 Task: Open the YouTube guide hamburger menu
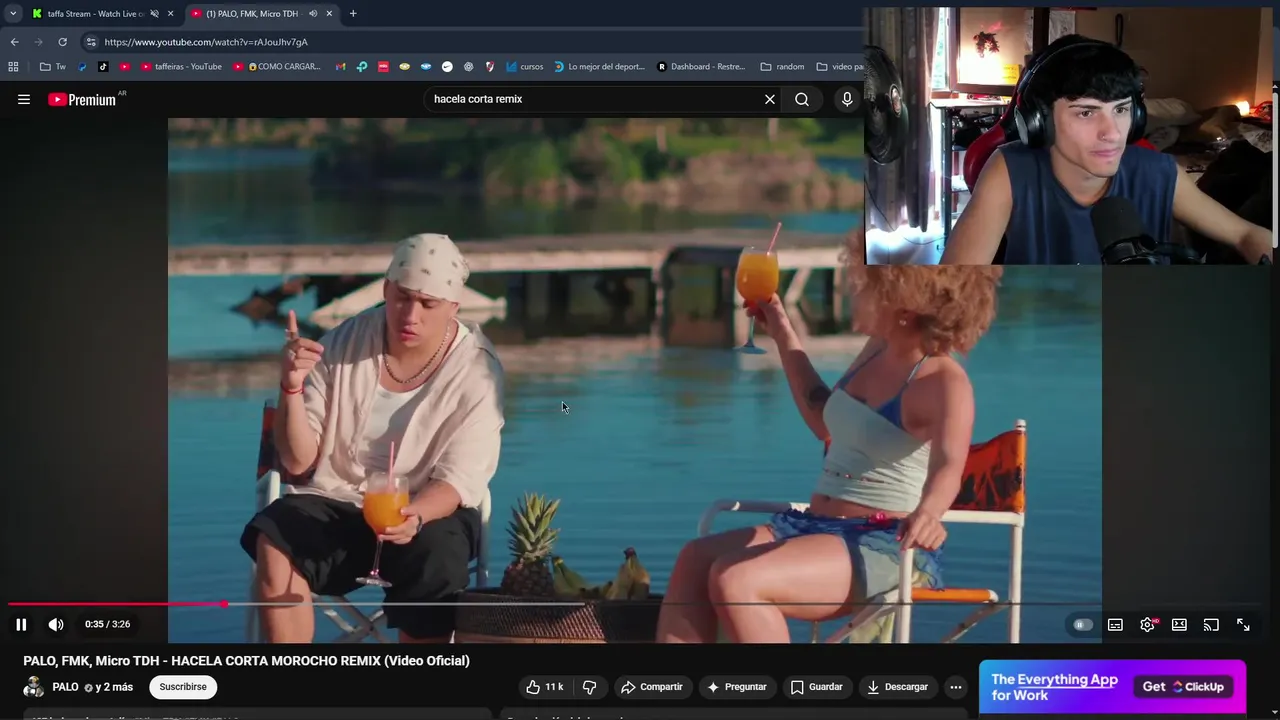click(24, 99)
